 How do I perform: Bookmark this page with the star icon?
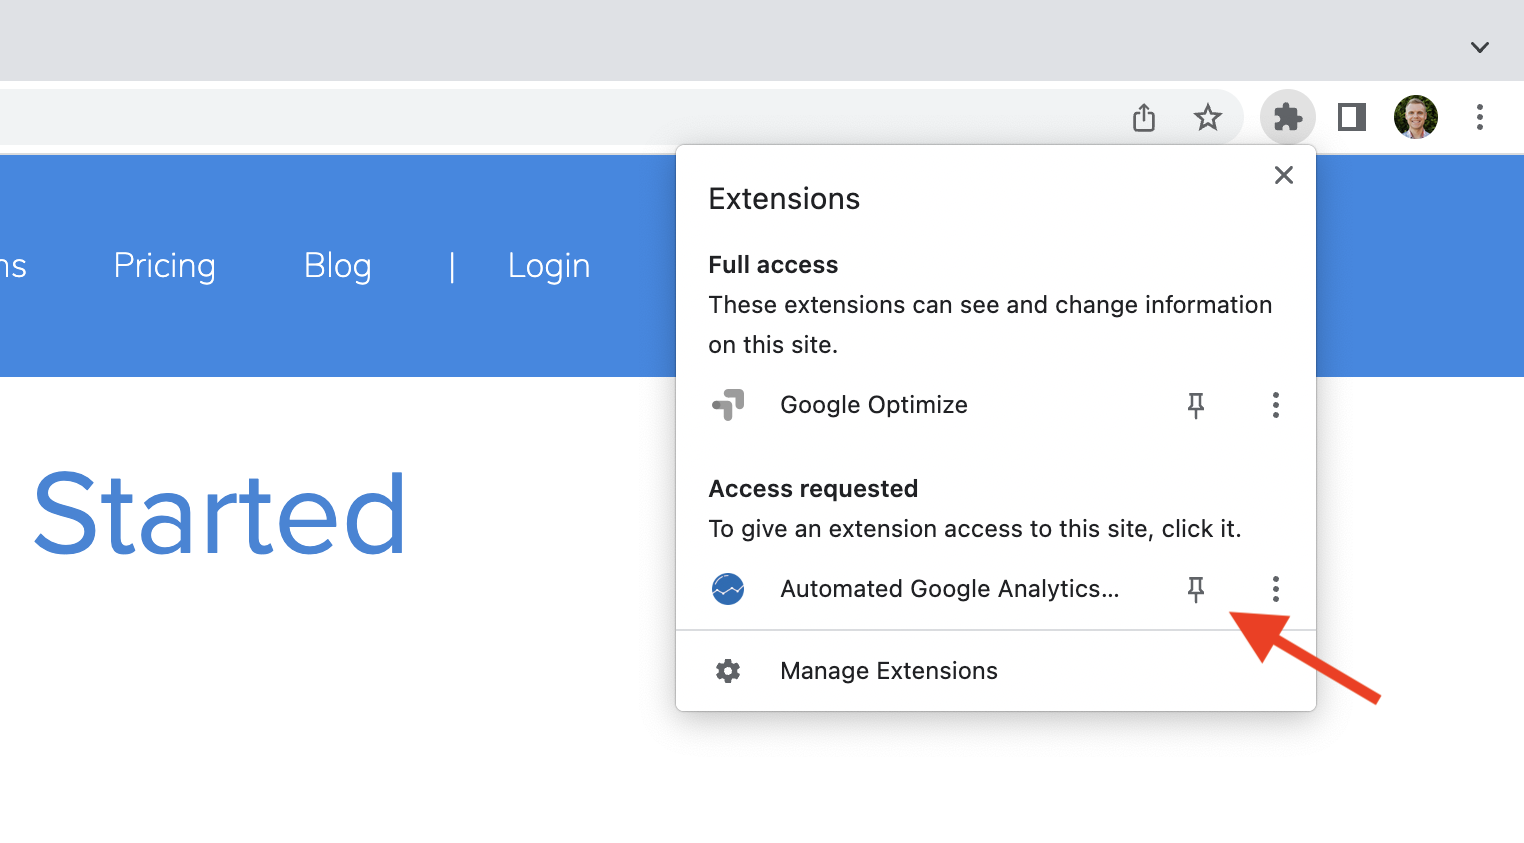click(x=1208, y=117)
